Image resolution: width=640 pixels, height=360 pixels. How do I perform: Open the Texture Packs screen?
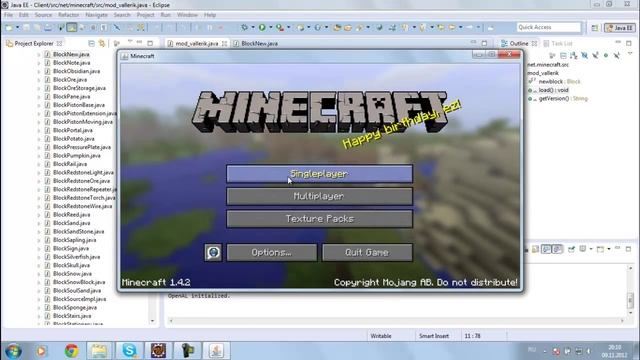pos(319,219)
